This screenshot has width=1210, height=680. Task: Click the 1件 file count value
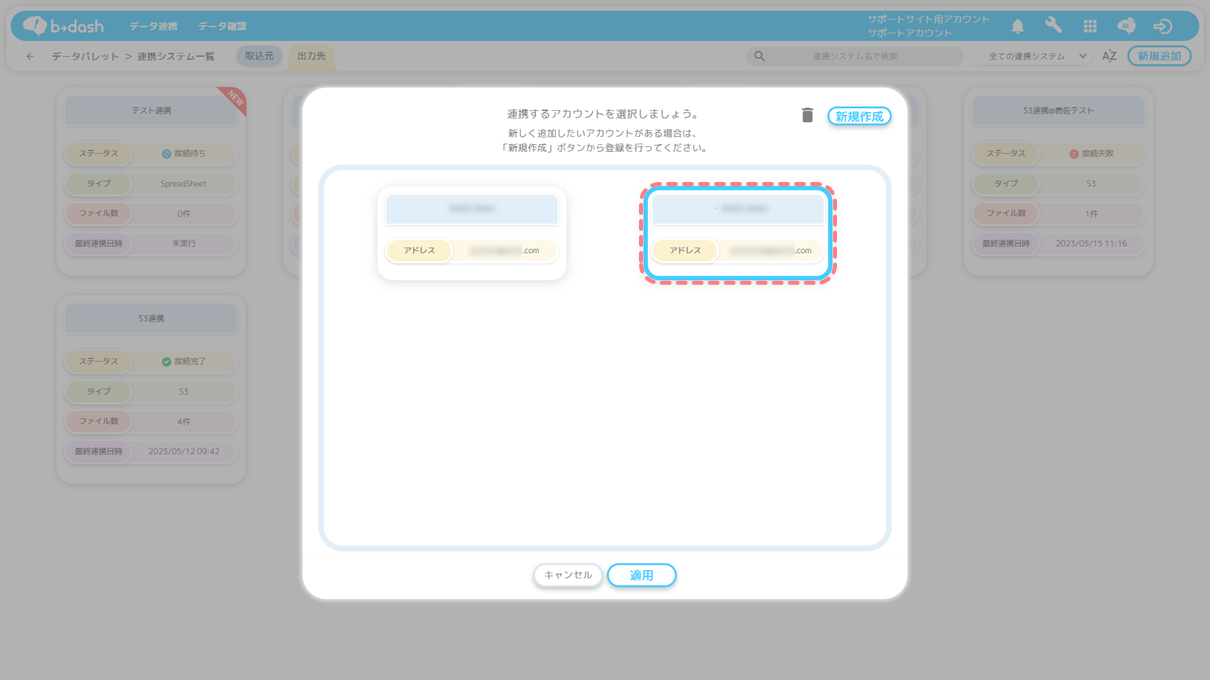tap(1091, 214)
